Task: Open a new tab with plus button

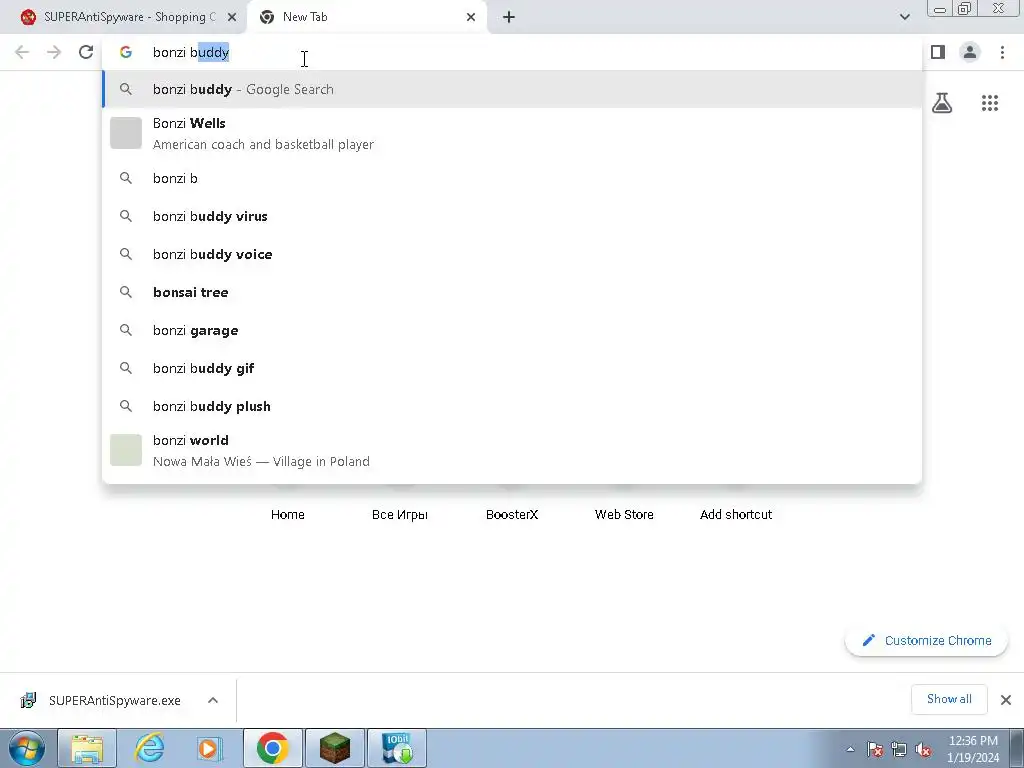Action: [x=509, y=17]
